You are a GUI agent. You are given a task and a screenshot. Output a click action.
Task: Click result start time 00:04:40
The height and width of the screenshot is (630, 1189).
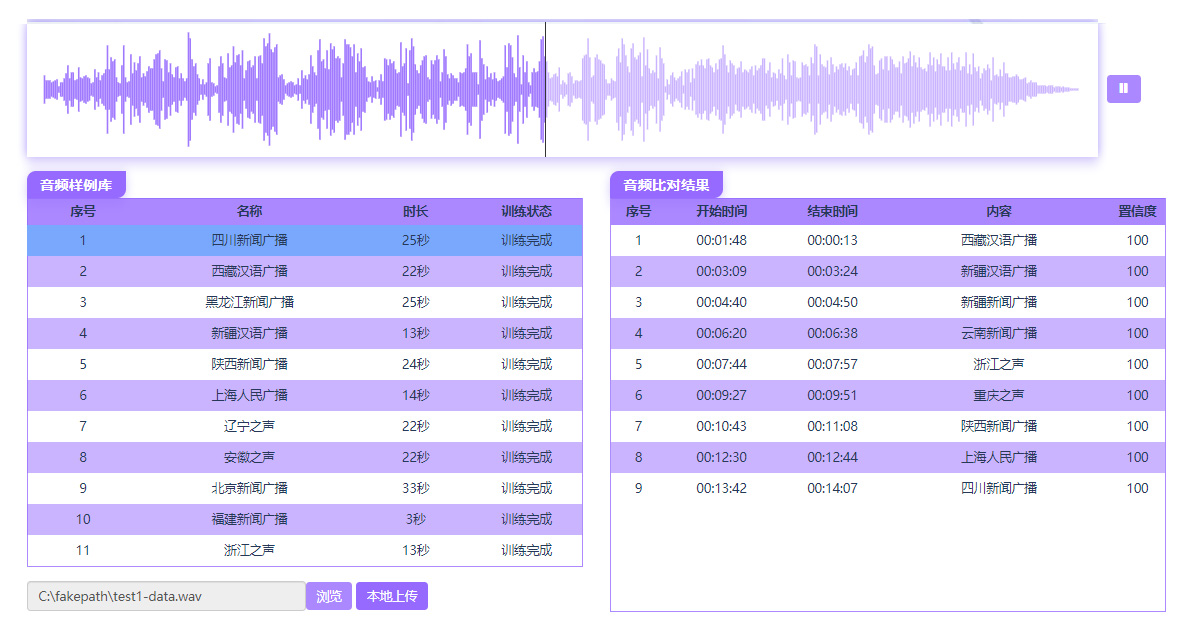721,302
